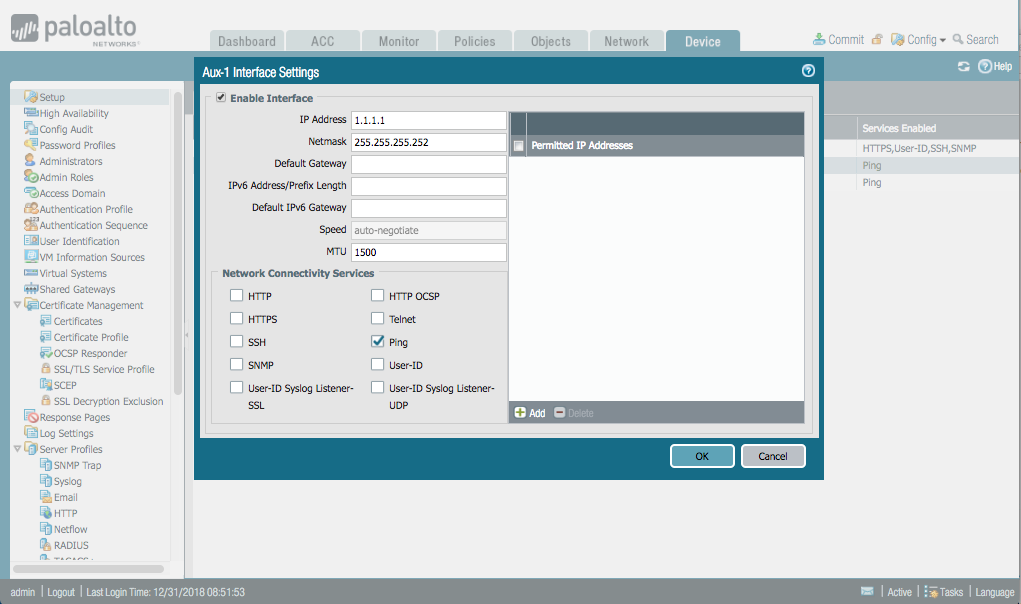Click the Default Gateway input field

(428, 164)
